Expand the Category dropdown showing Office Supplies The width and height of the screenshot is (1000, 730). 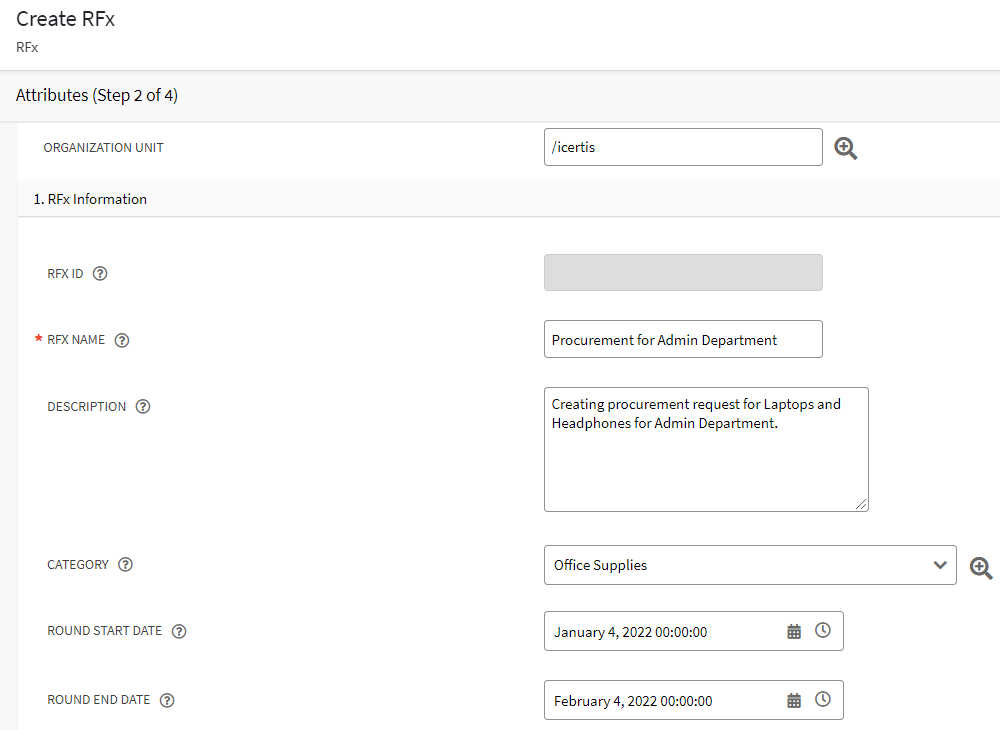(x=939, y=565)
